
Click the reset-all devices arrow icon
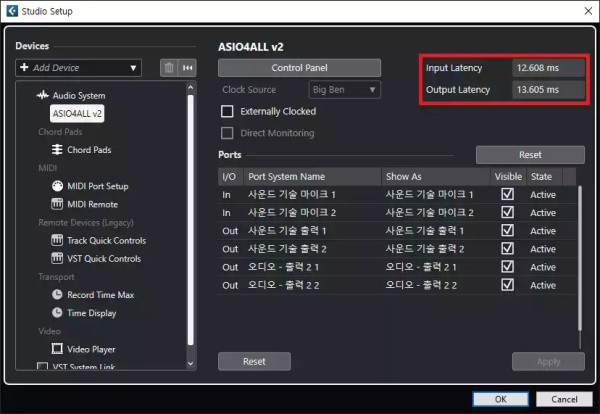pyautogui.click(x=188, y=68)
